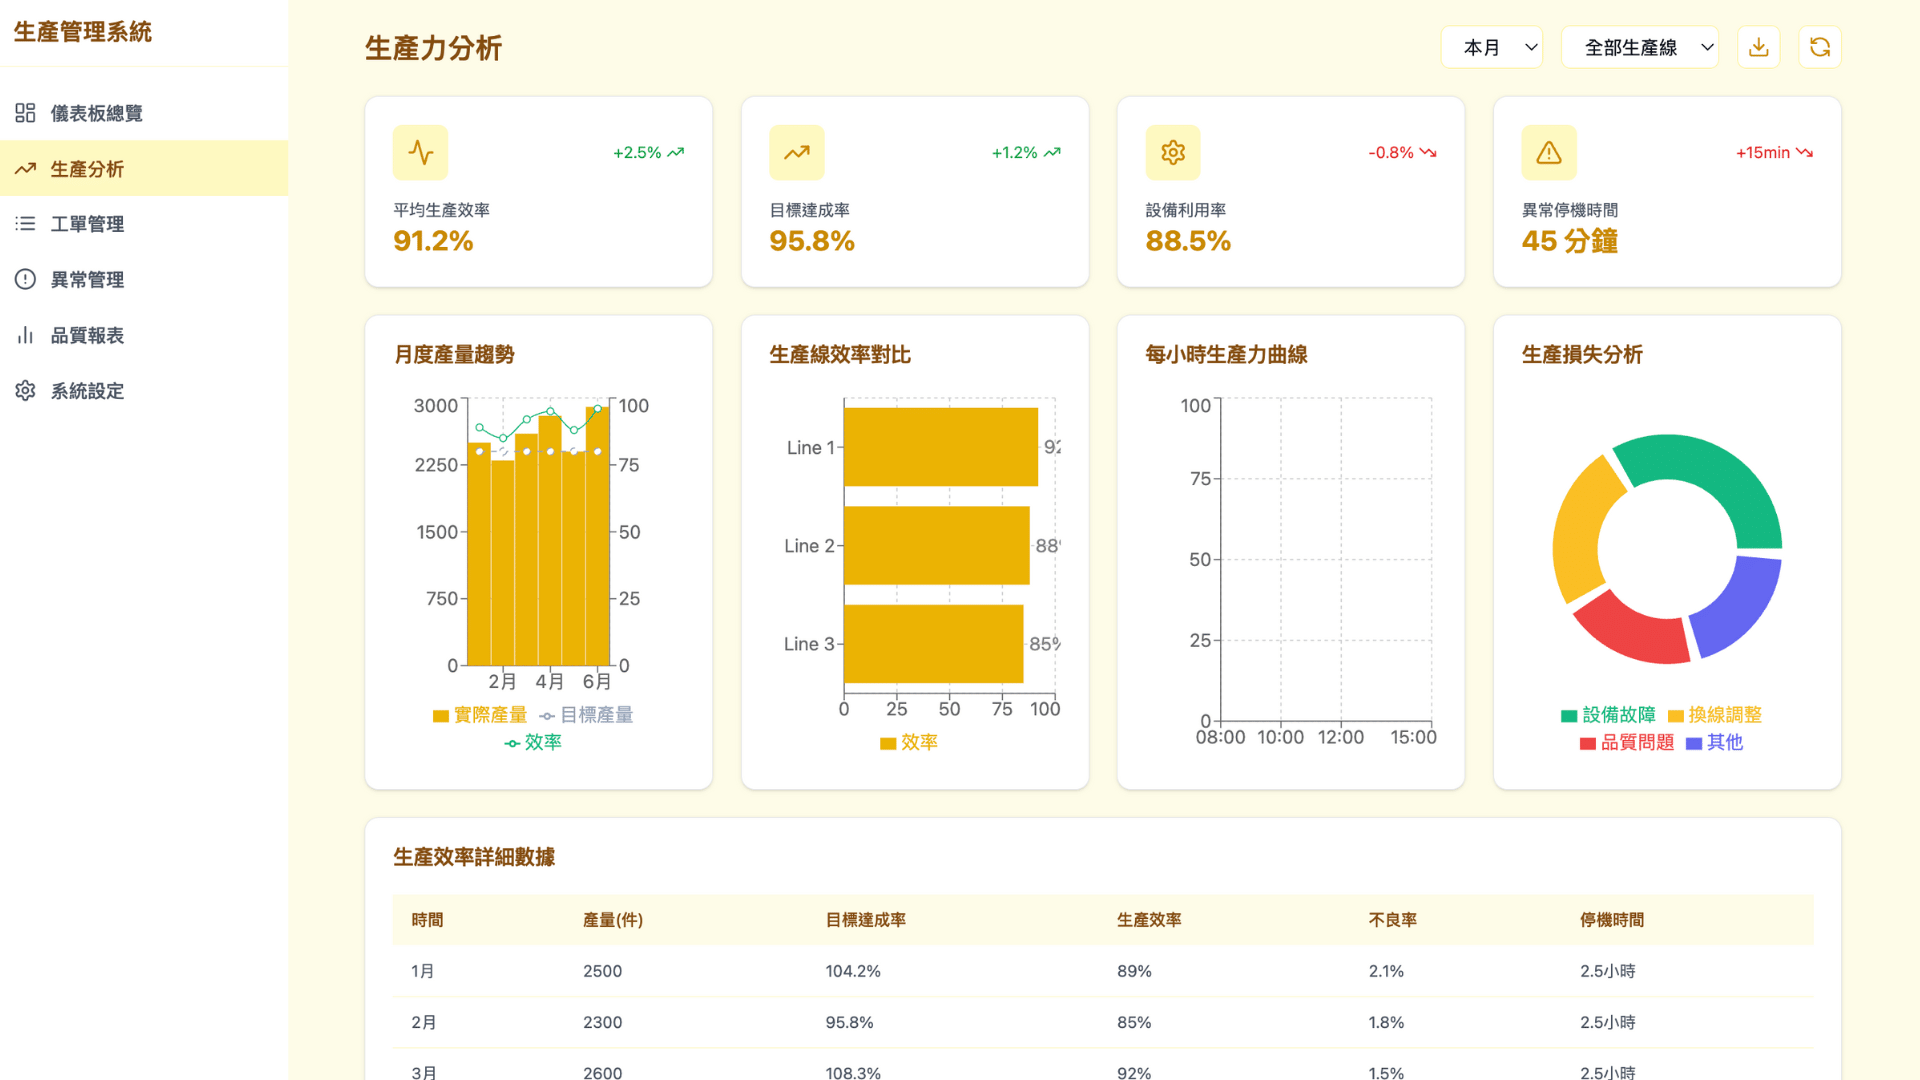Click the 生產管理系統 title link

81,32
